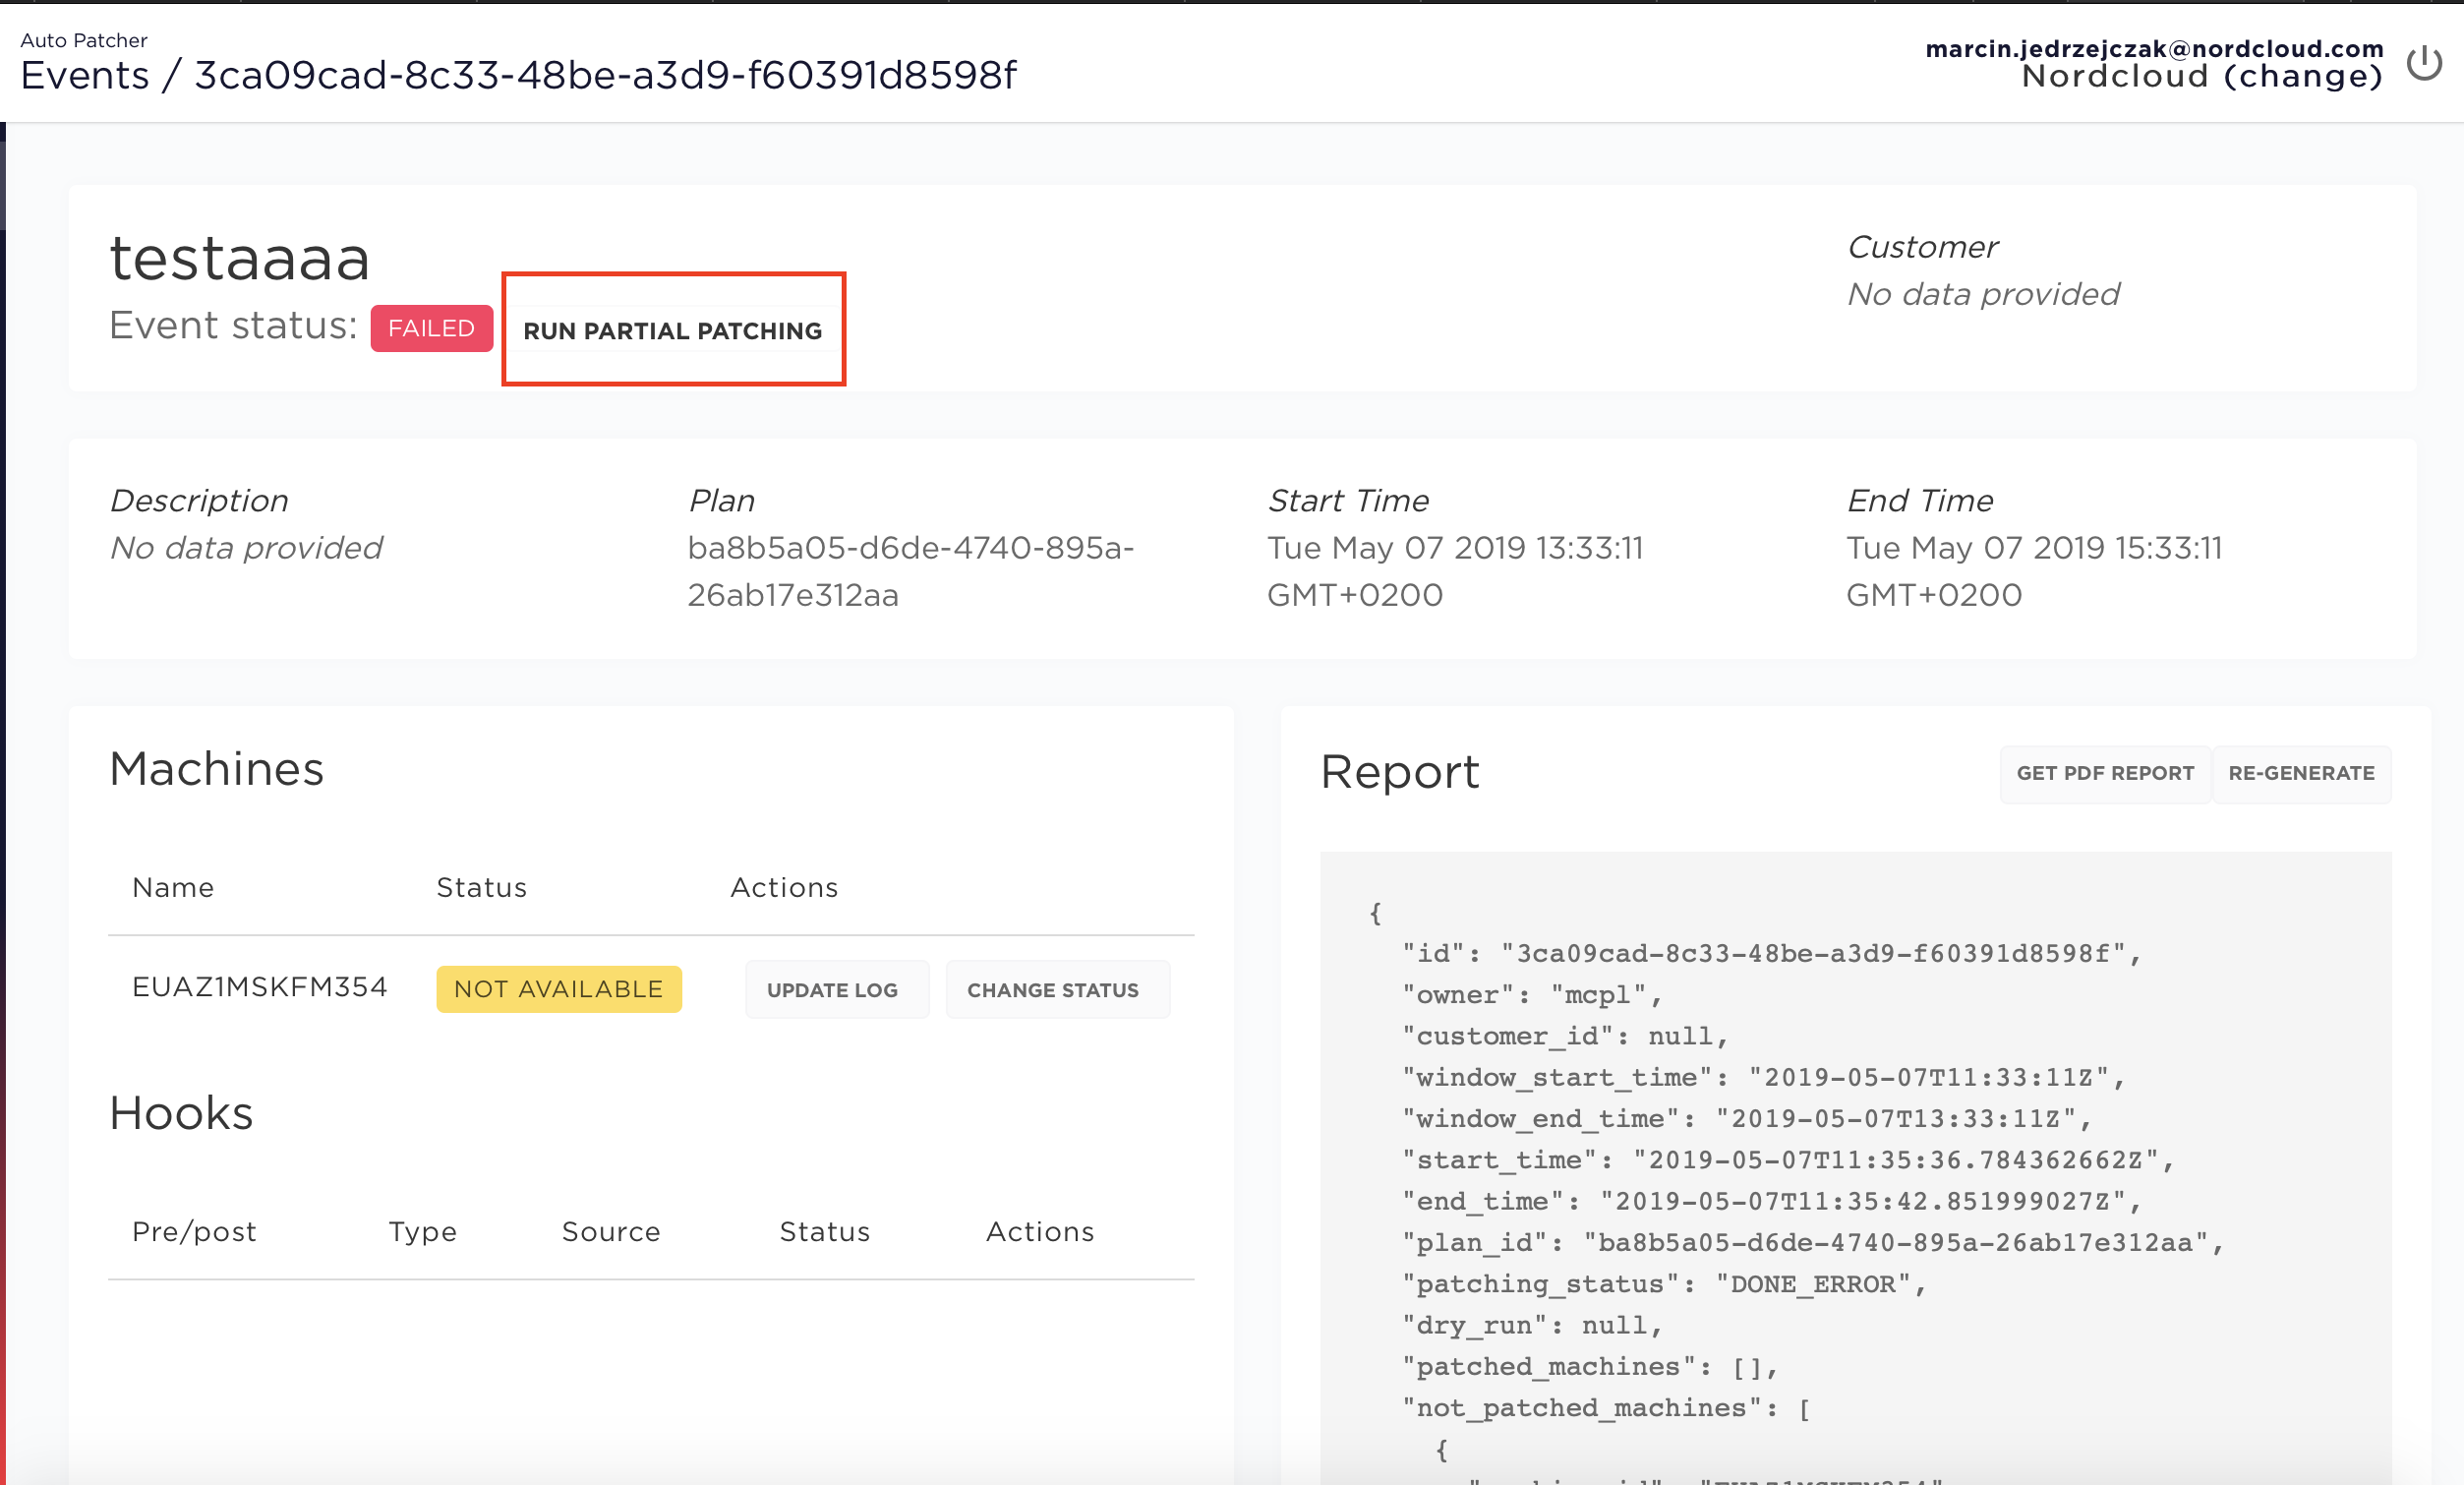The width and height of the screenshot is (2464, 1485).
Task: Click the "plan_id" line in report JSON
Action: (1813, 1242)
